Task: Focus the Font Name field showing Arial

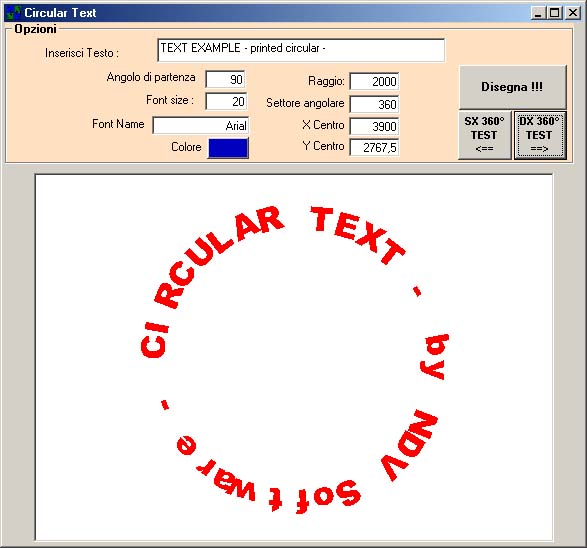Action: click(x=201, y=125)
